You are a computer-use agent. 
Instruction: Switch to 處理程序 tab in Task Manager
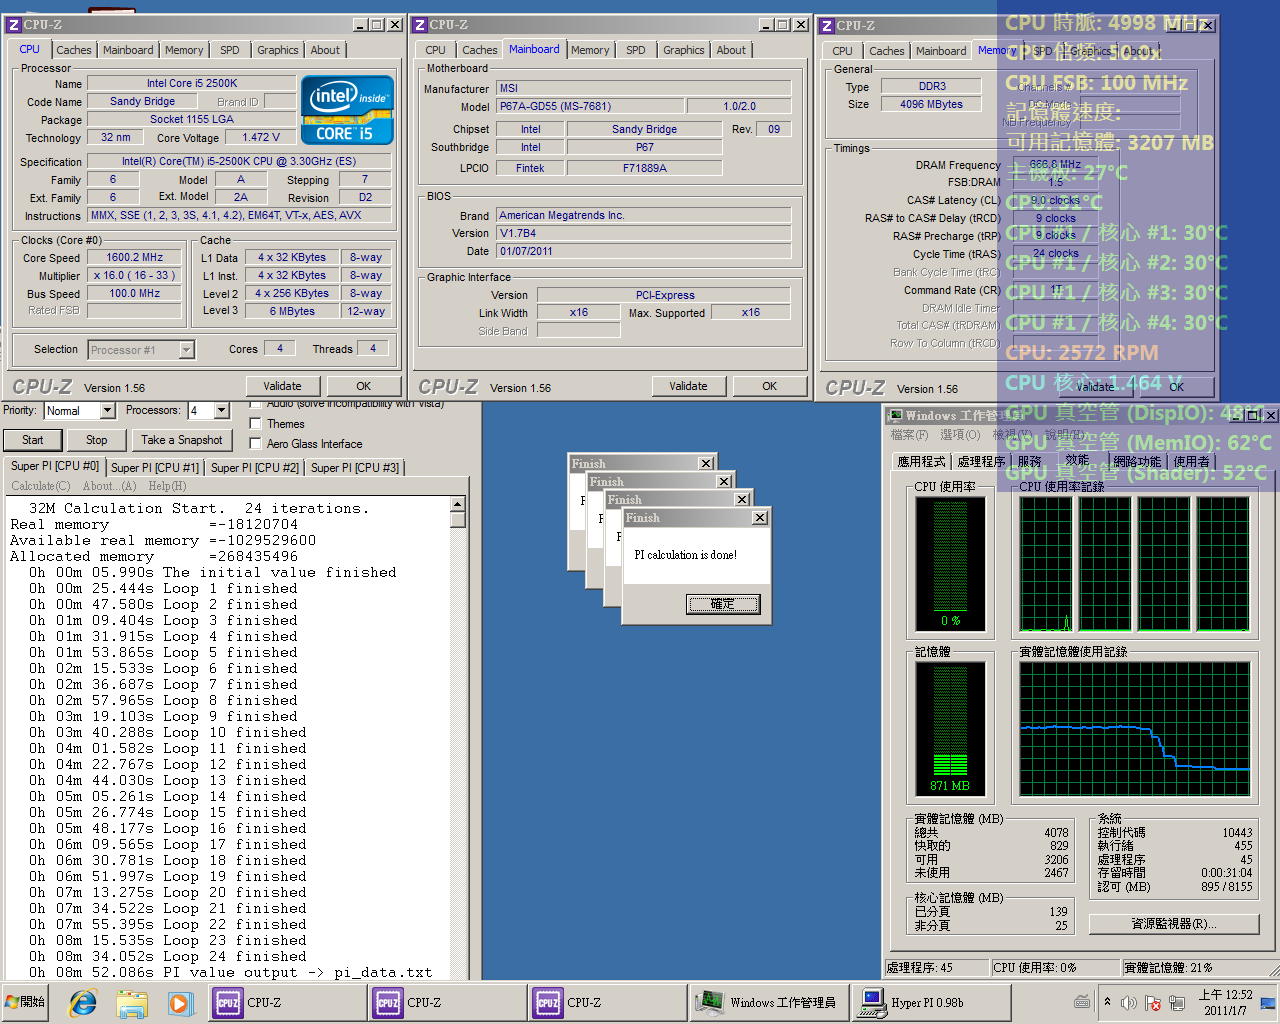point(981,461)
